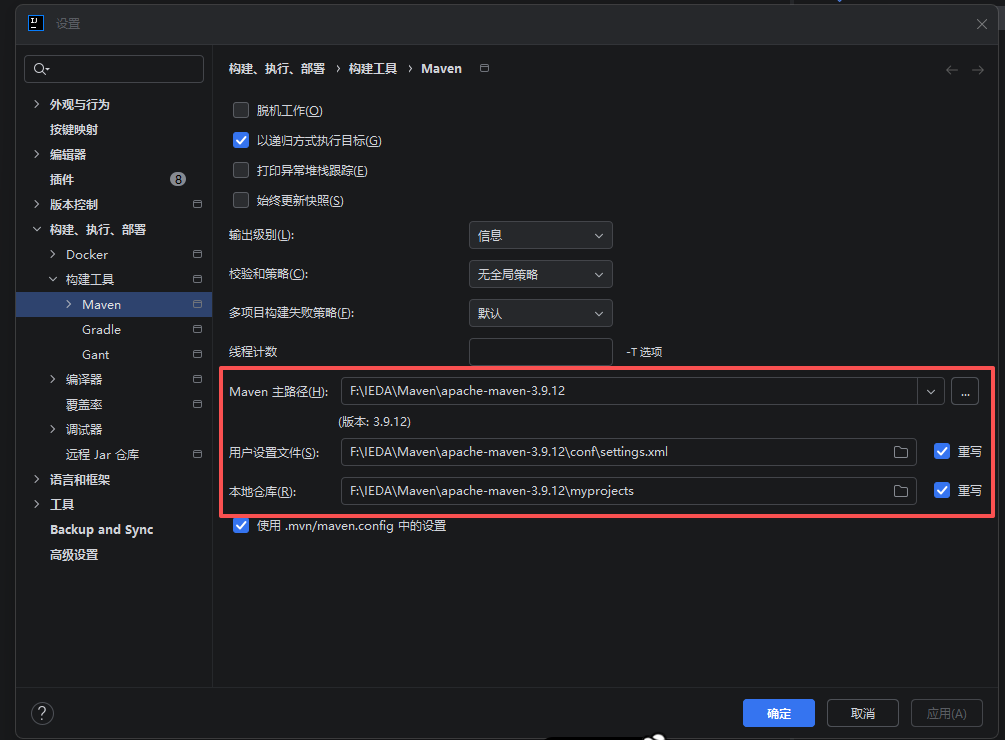The image size is (1005, 740).
Task: Collapse the 构建、执行、部署 tree node
Action: (x=37, y=229)
